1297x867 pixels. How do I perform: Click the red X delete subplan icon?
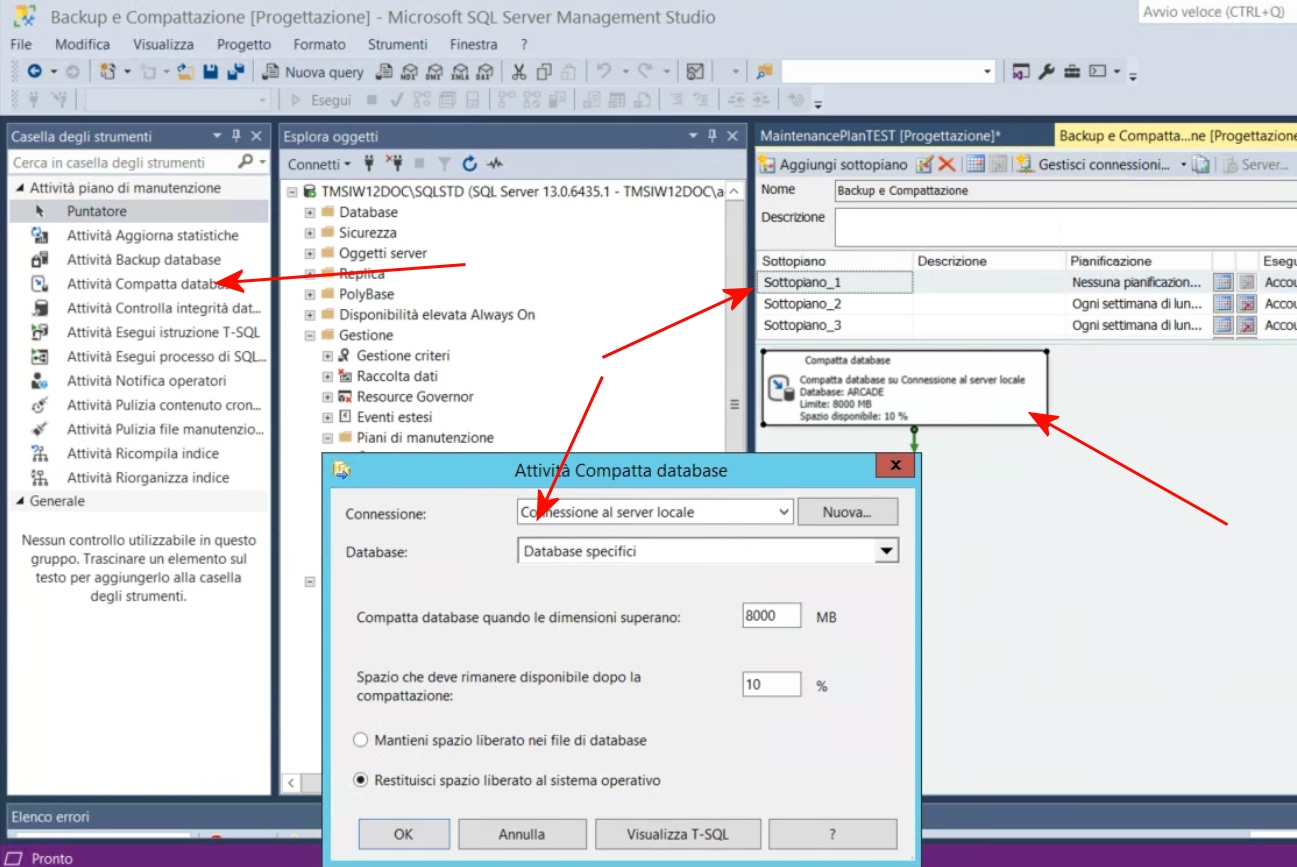pyautogui.click(x=946, y=165)
